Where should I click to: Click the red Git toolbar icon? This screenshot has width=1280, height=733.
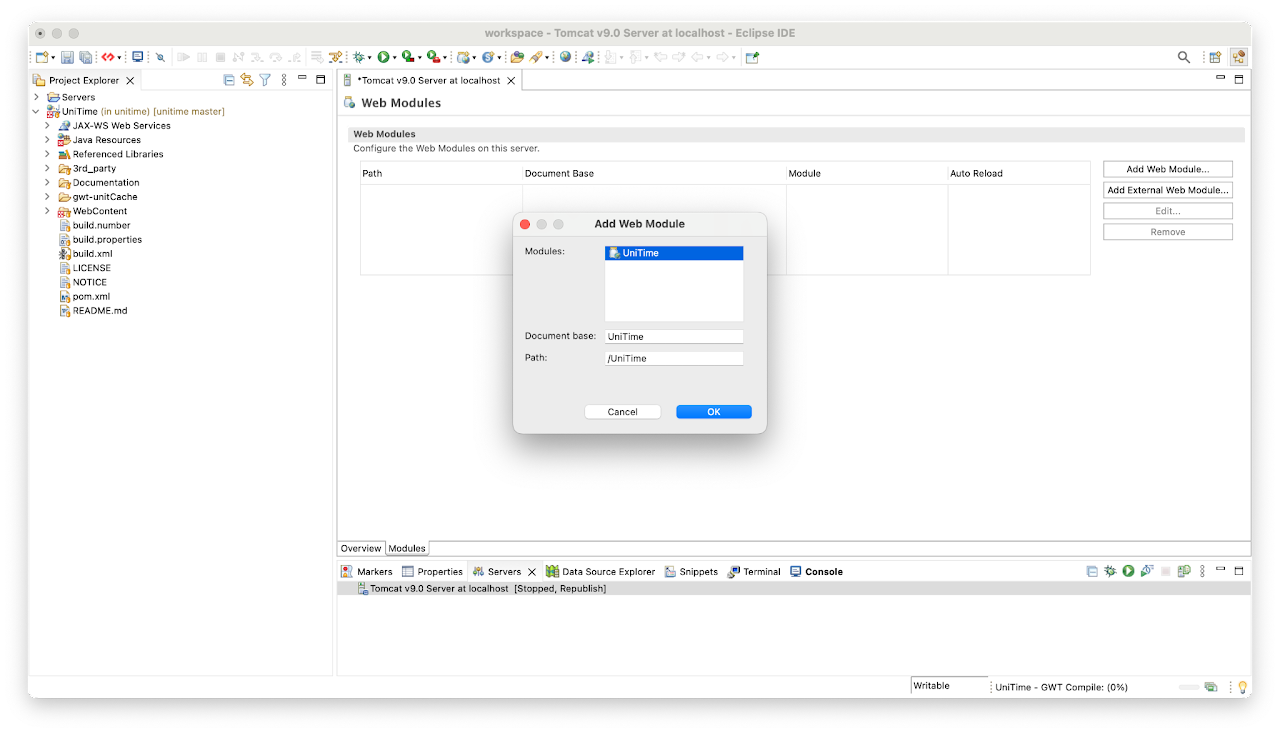click(108, 58)
